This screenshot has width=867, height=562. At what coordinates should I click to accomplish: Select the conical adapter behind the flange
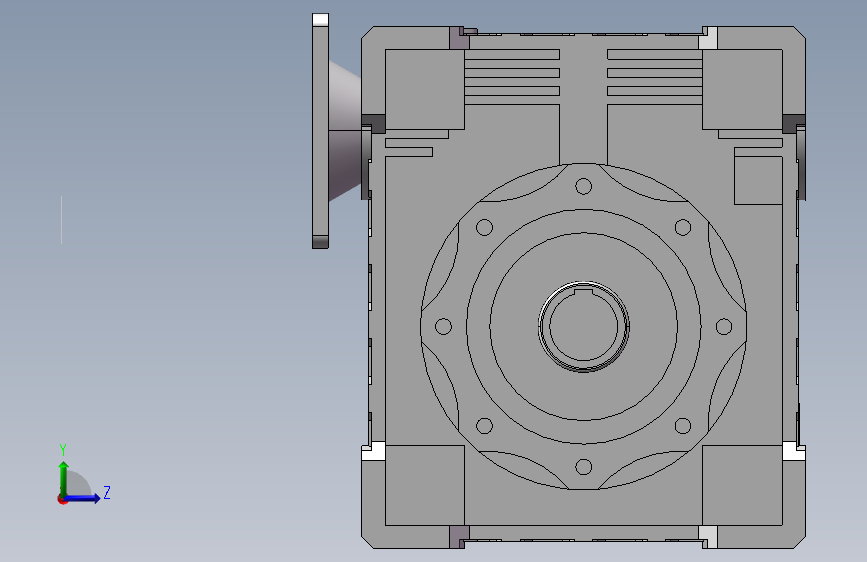[x=345, y=131]
